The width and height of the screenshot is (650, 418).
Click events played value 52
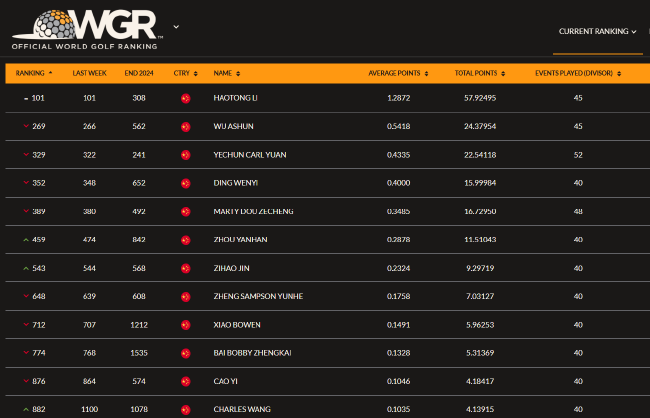[x=578, y=155]
